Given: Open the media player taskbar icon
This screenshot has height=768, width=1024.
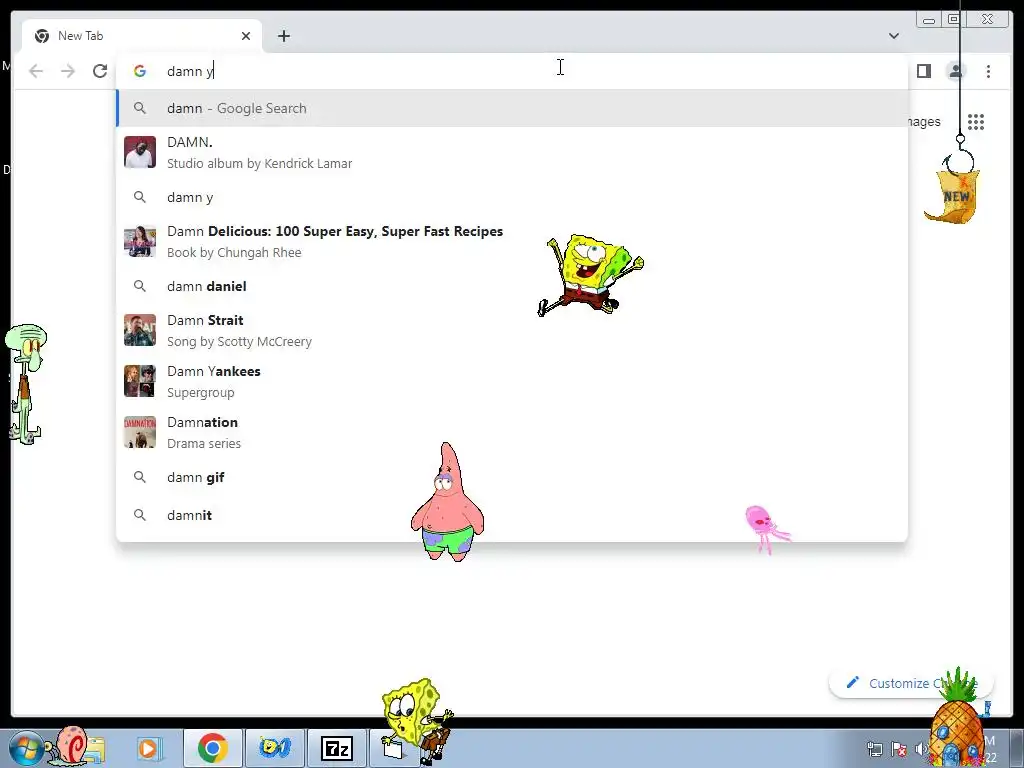Looking at the screenshot, I should point(149,748).
